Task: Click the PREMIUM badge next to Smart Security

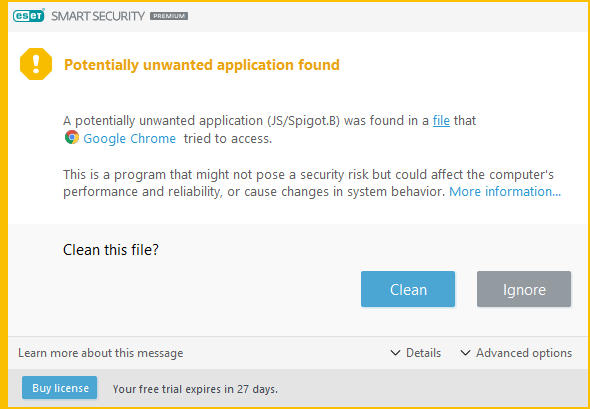Action: (x=169, y=16)
